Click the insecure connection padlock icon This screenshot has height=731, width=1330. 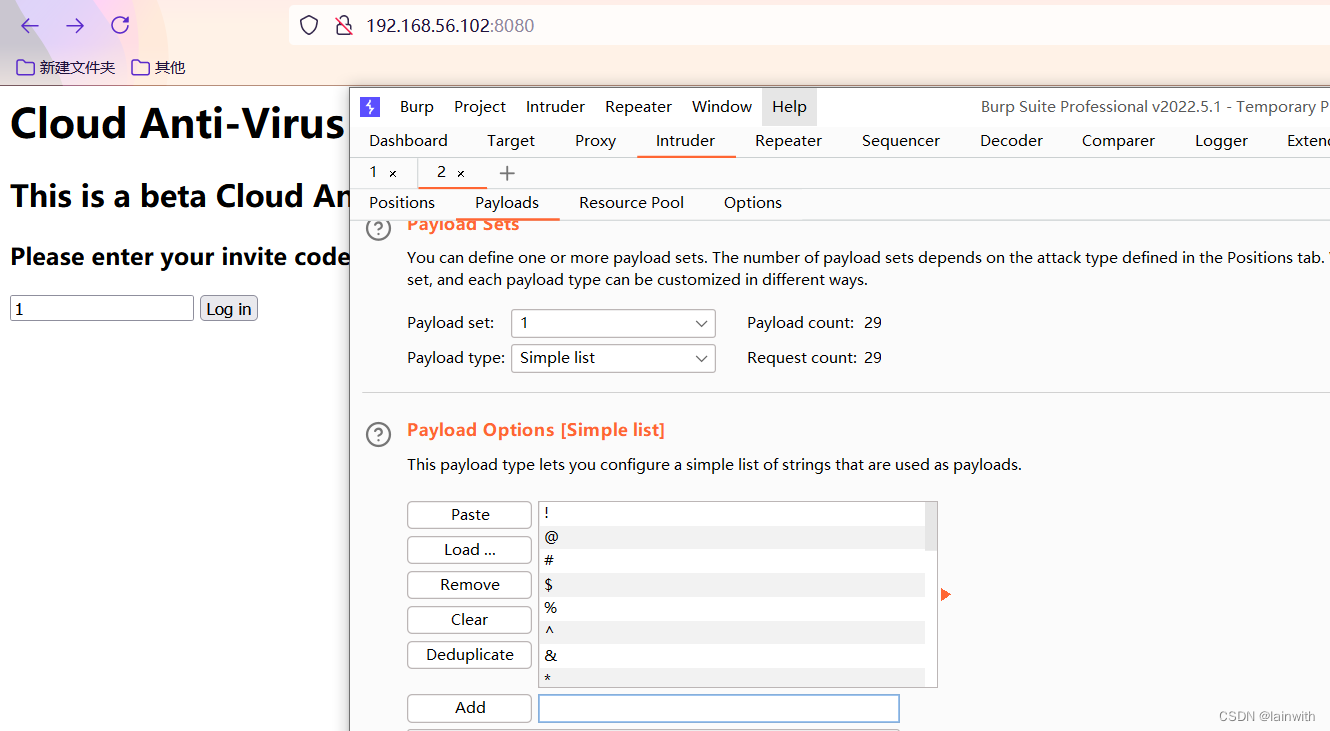coord(344,25)
